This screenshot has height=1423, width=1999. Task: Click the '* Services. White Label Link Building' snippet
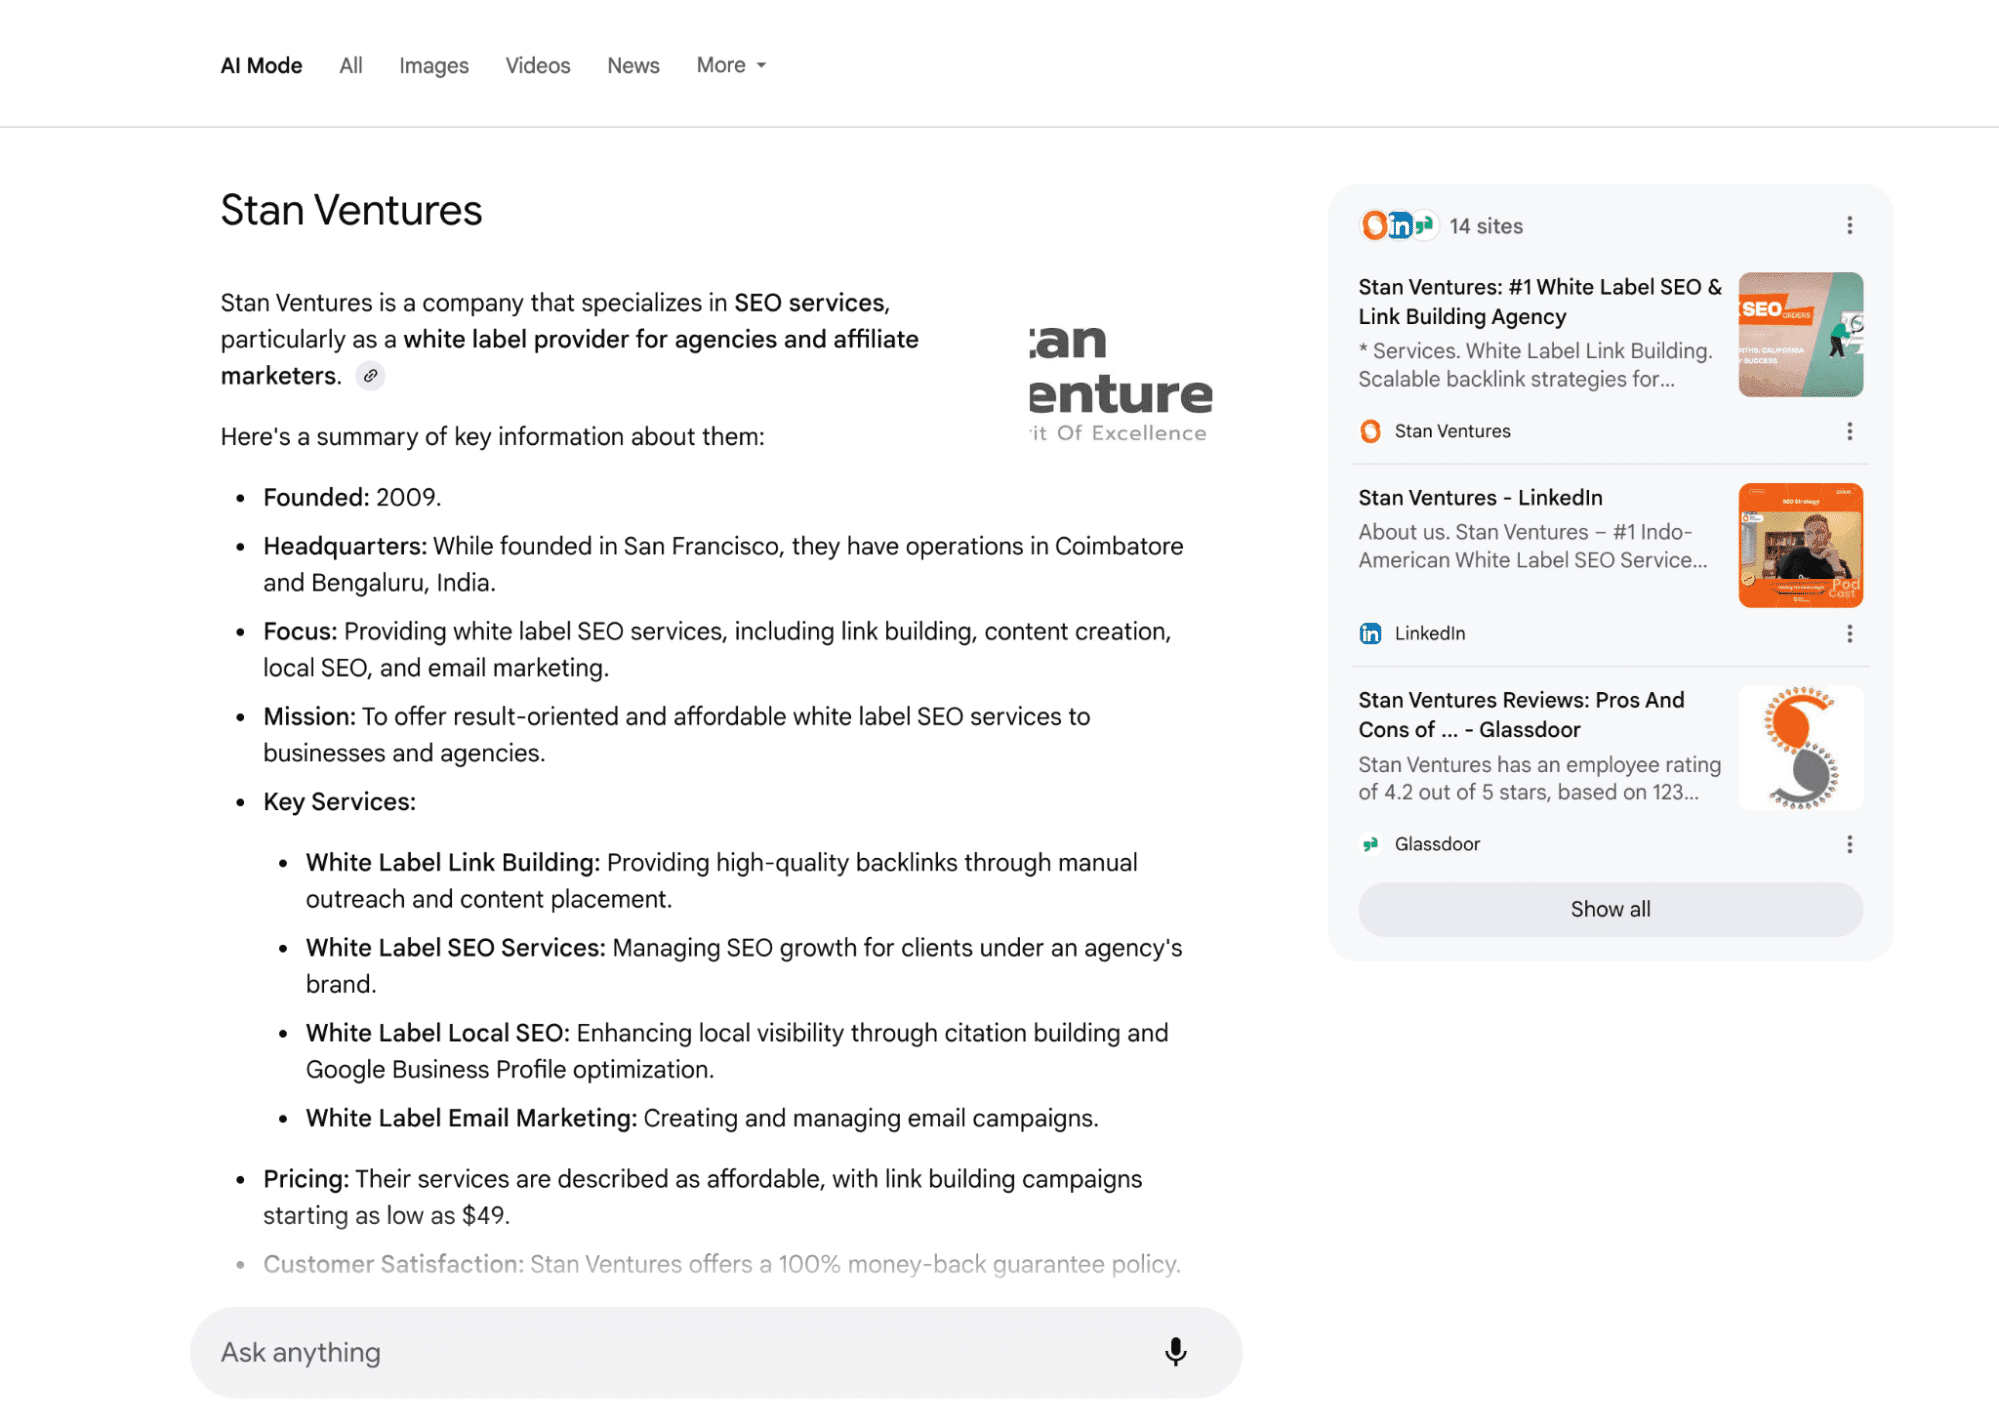(1535, 365)
